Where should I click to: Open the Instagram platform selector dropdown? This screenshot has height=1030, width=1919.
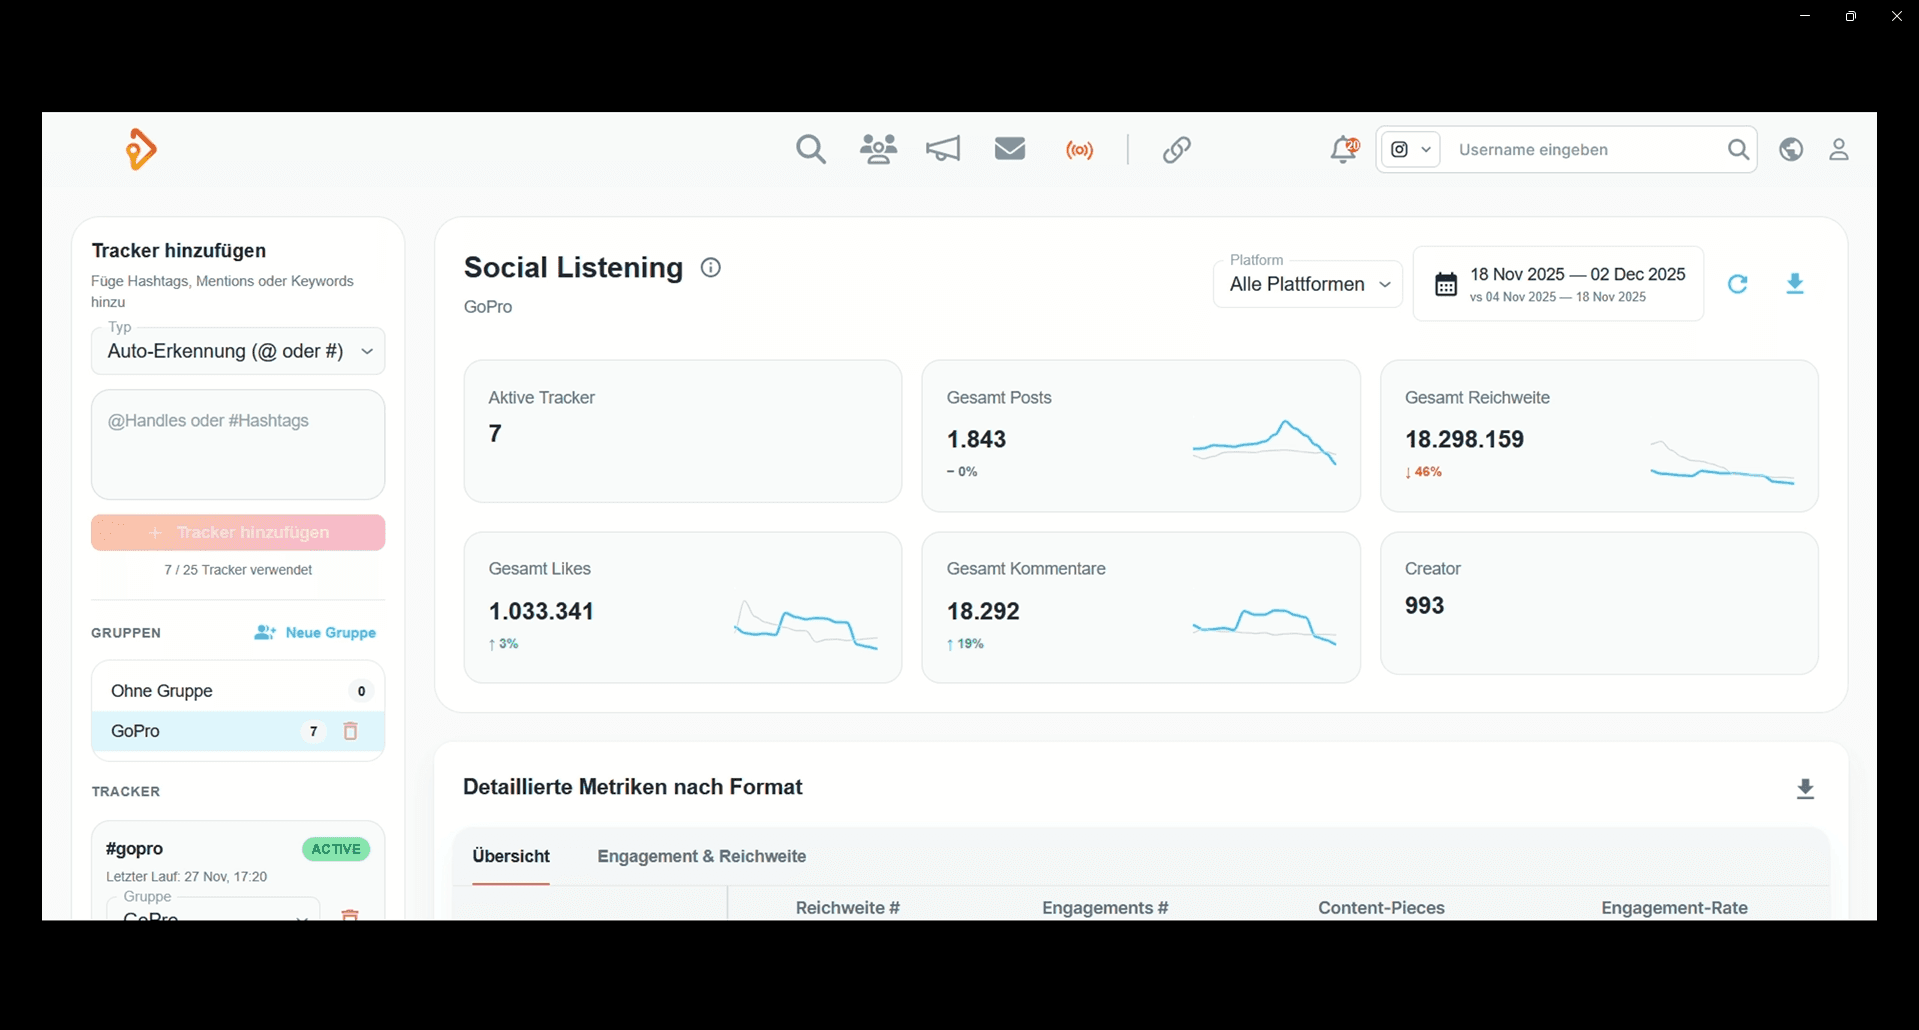(1411, 150)
